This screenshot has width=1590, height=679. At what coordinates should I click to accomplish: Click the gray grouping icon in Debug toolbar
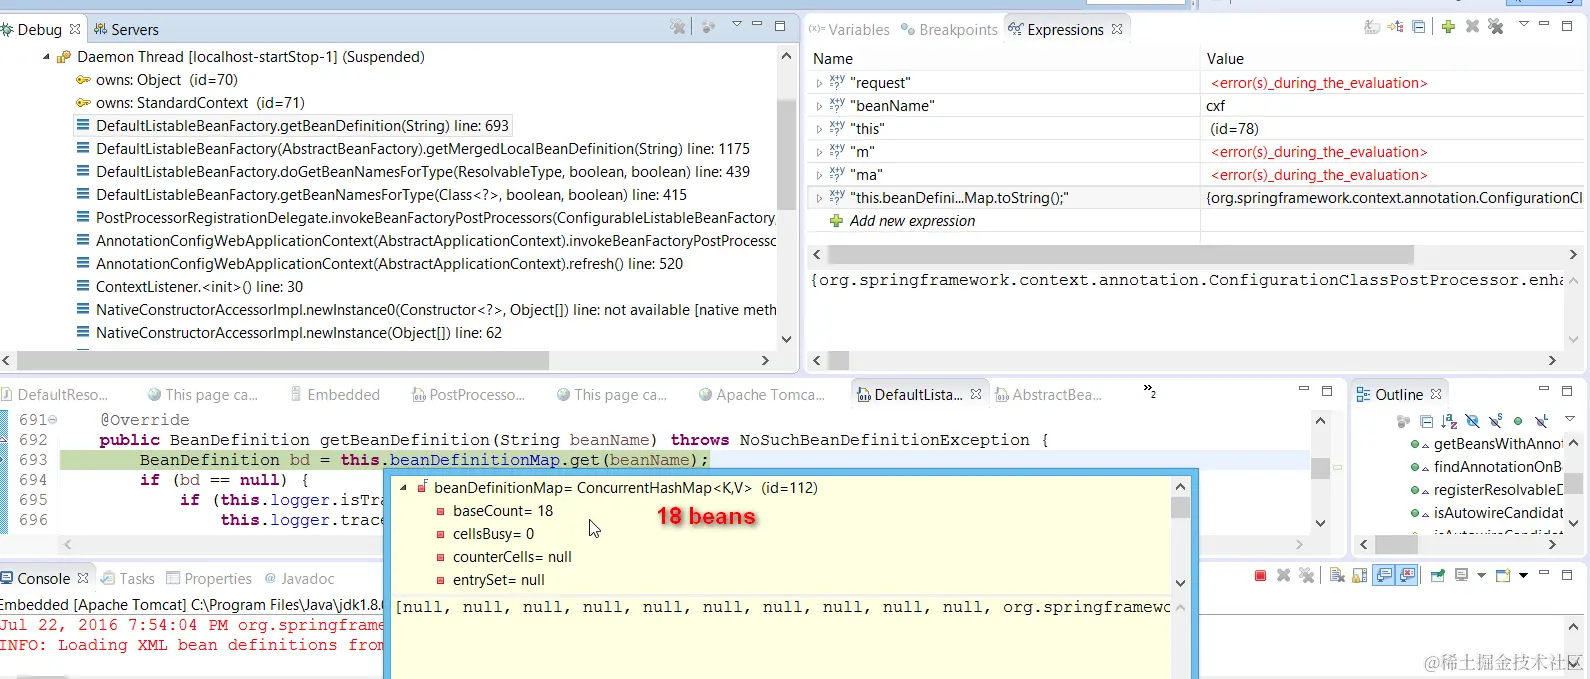[709, 27]
